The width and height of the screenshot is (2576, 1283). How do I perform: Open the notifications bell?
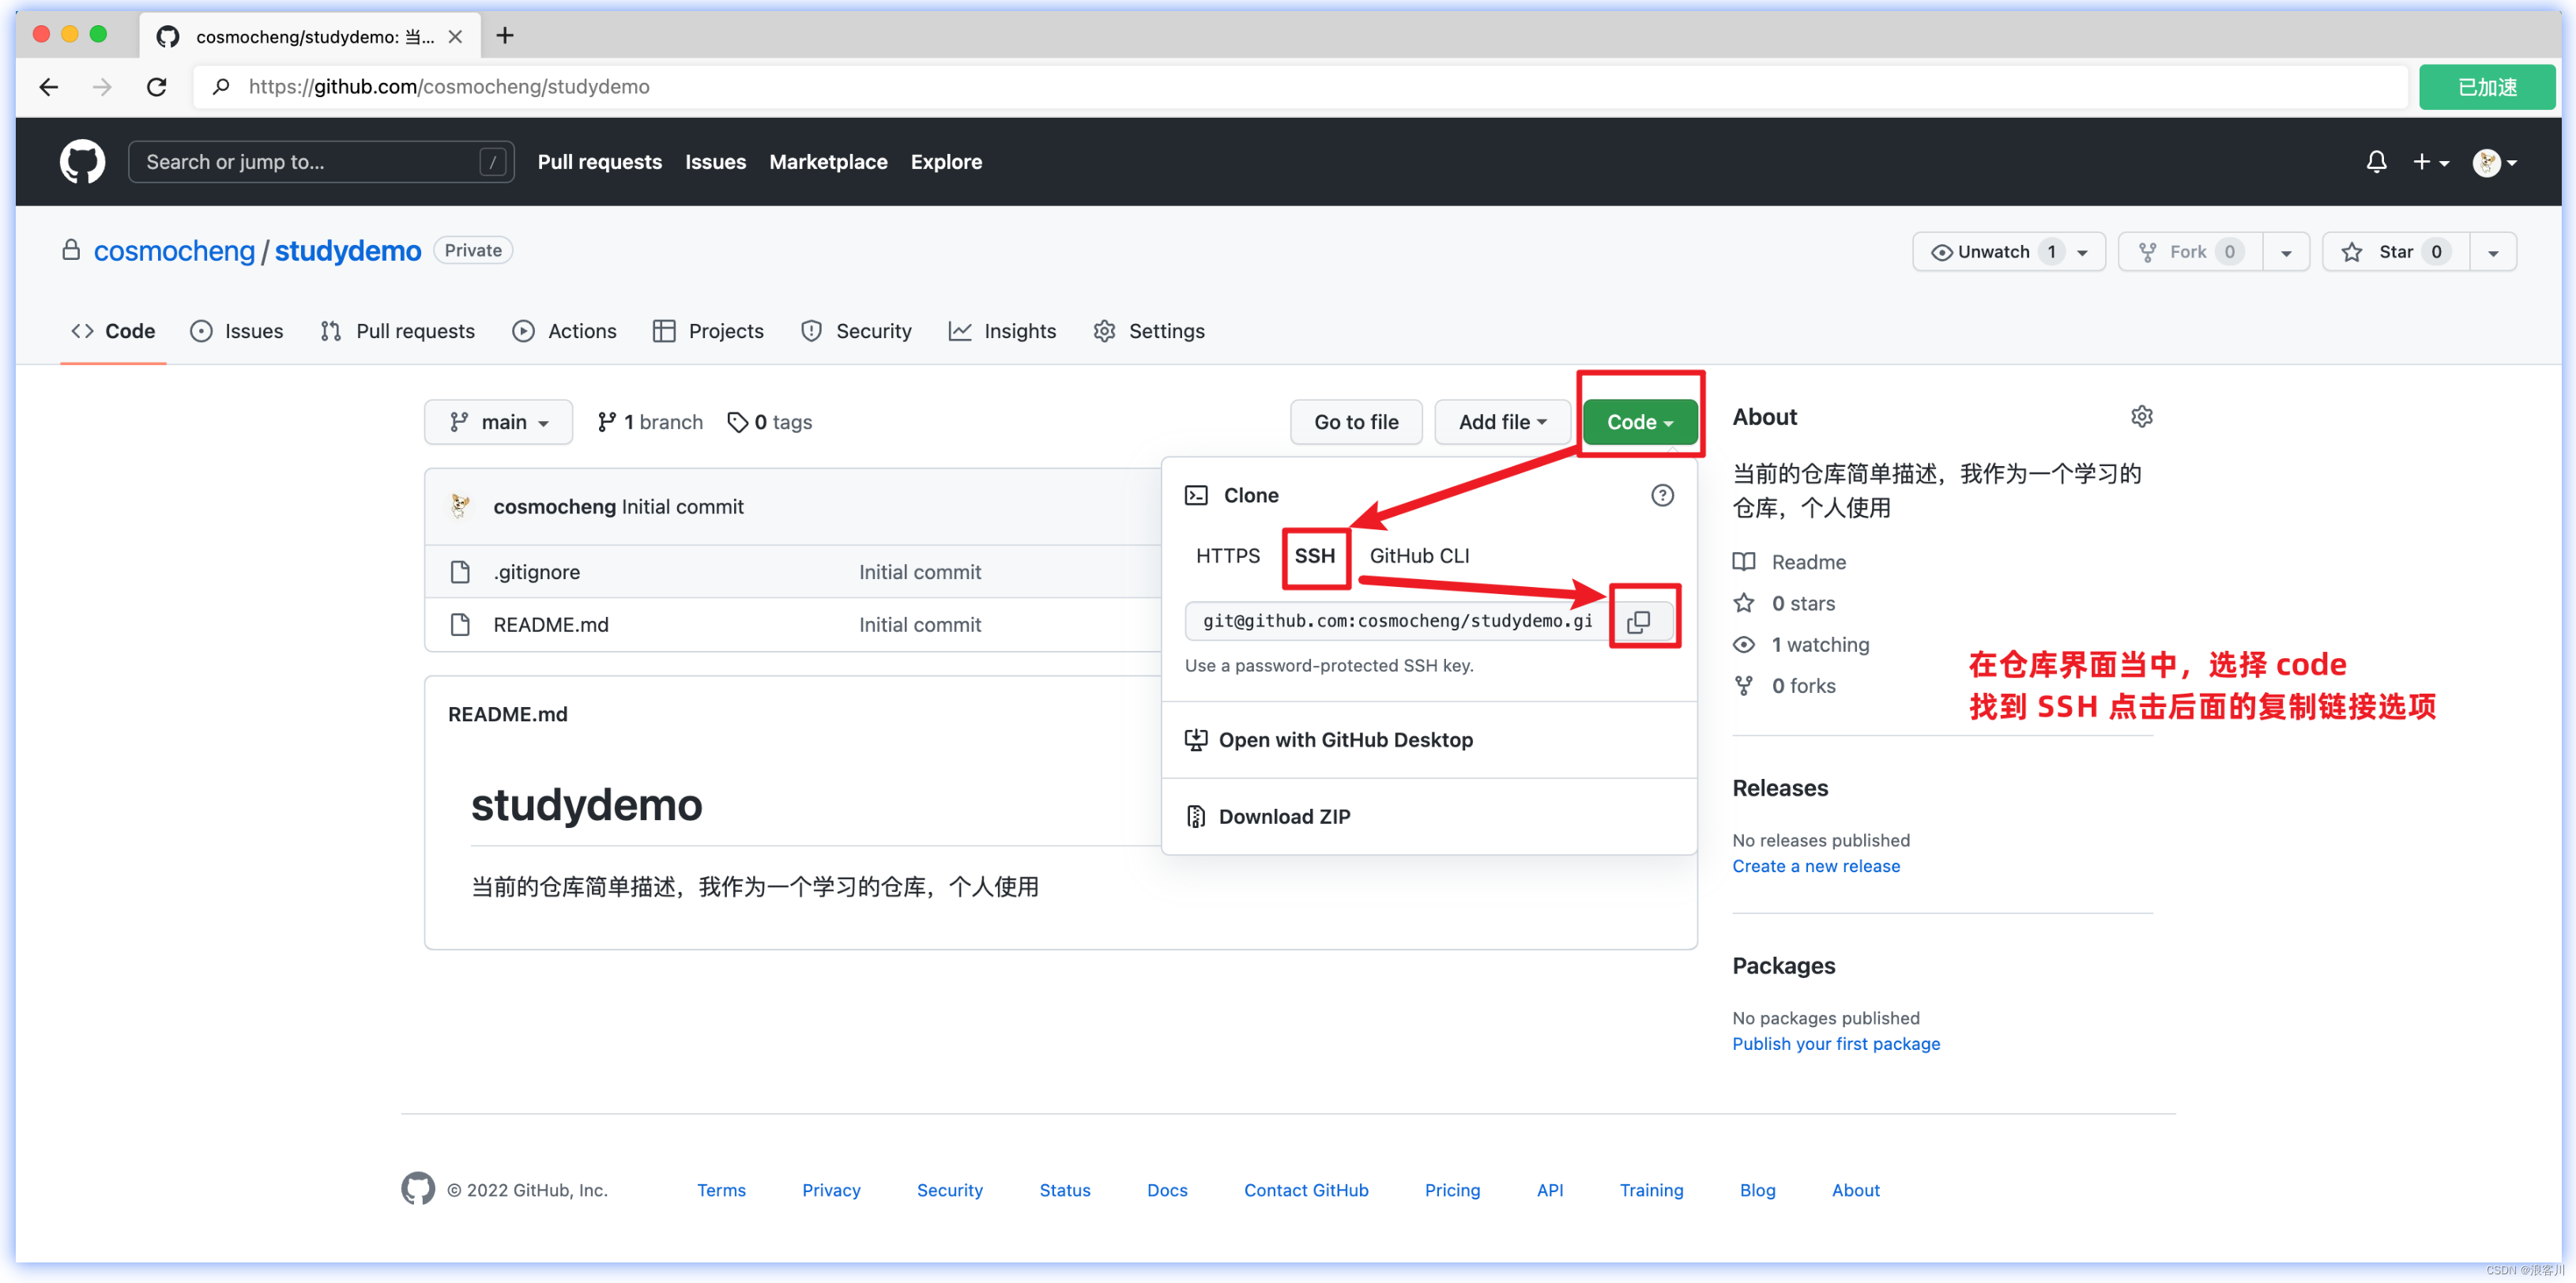tap(2376, 161)
